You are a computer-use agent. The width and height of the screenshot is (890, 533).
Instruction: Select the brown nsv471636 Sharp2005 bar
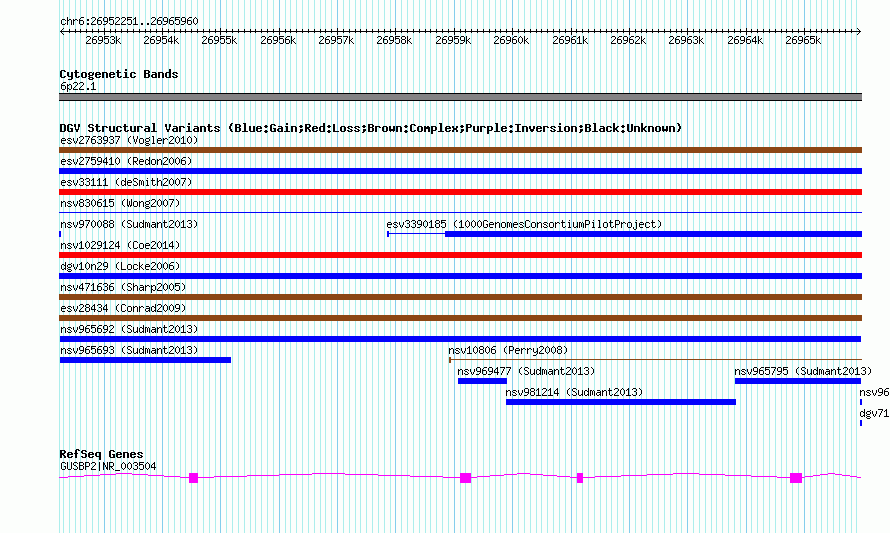[460, 297]
